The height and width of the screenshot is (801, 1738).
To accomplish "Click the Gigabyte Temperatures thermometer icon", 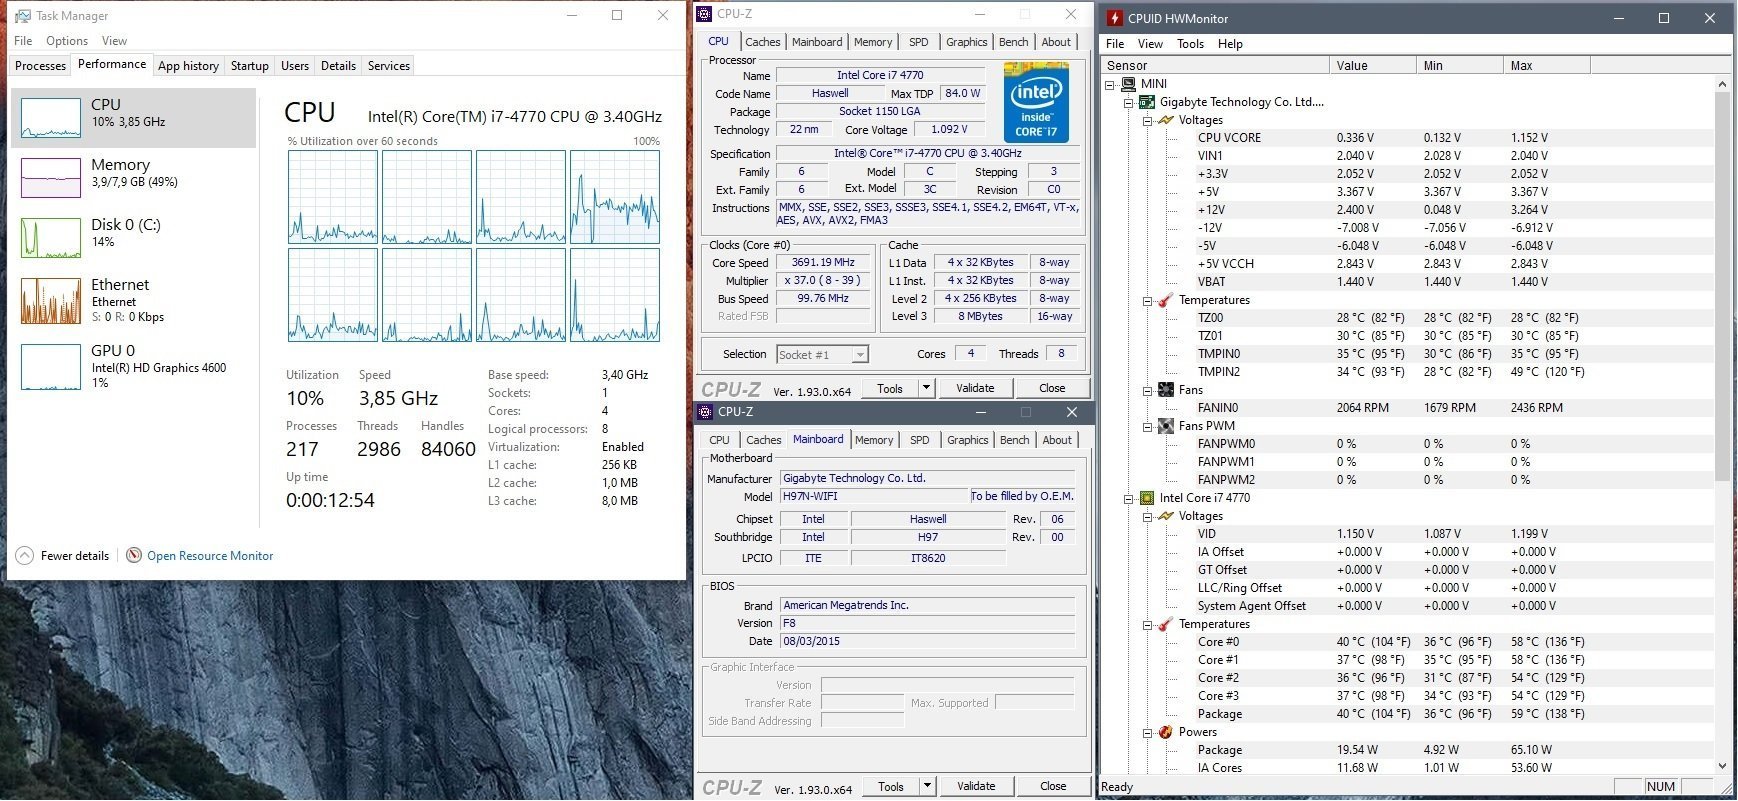I will coord(1165,300).
